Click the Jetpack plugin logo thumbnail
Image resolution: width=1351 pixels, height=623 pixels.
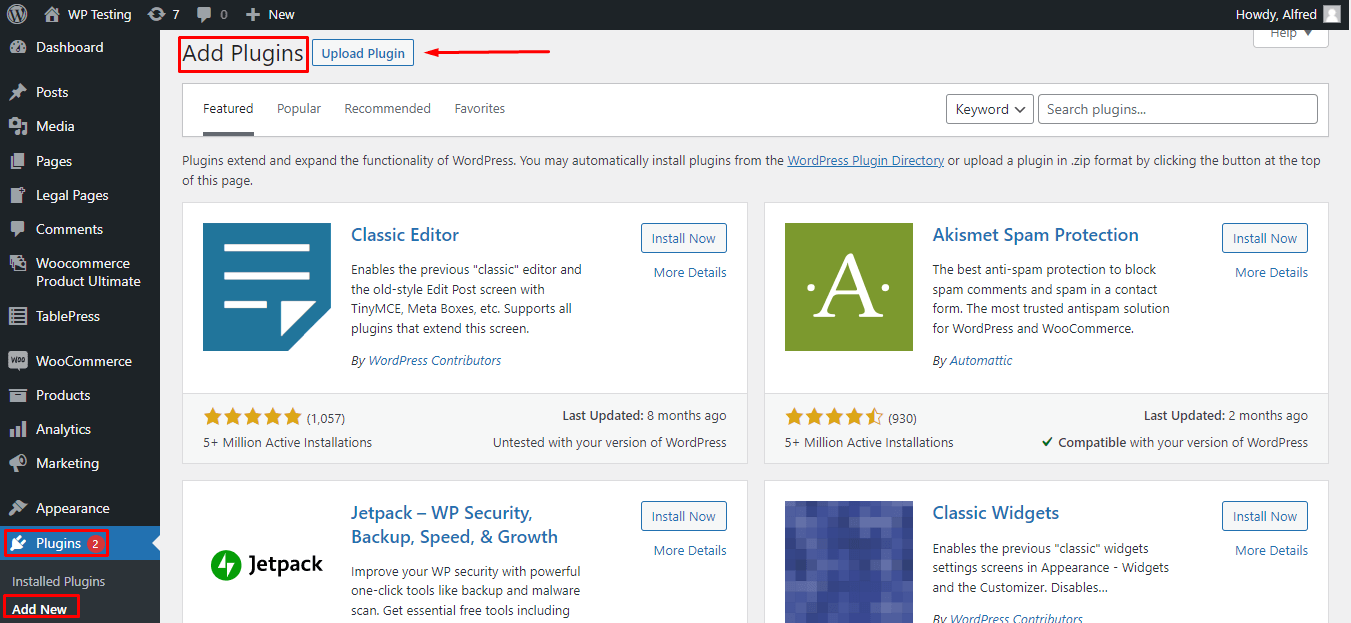tap(267, 565)
